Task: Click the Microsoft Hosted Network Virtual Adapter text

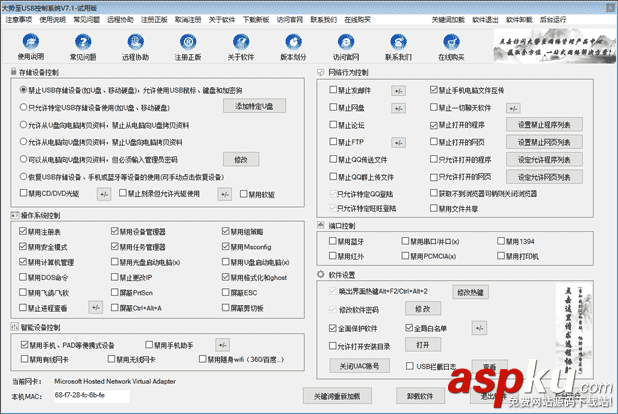Action: (x=115, y=381)
